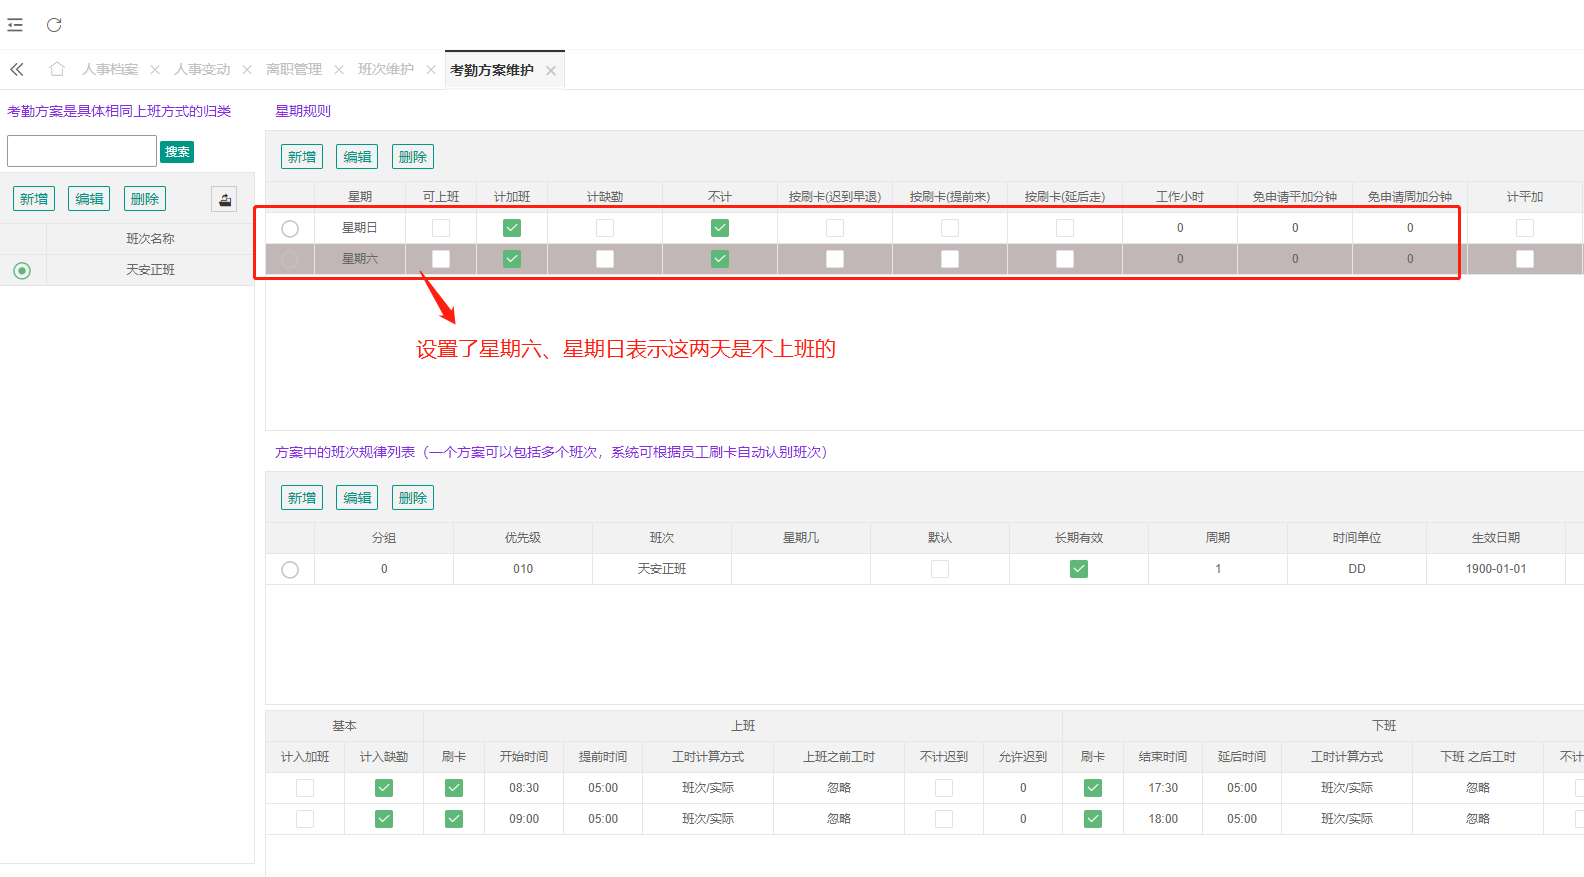Toggle 计加班 checkbox for 星期日 row
The height and width of the screenshot is (877, 1584).
[512, 228]
